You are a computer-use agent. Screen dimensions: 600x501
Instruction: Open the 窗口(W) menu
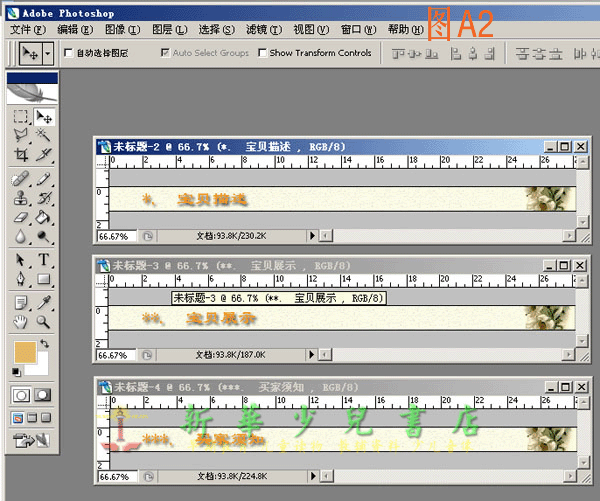[359, 29]
